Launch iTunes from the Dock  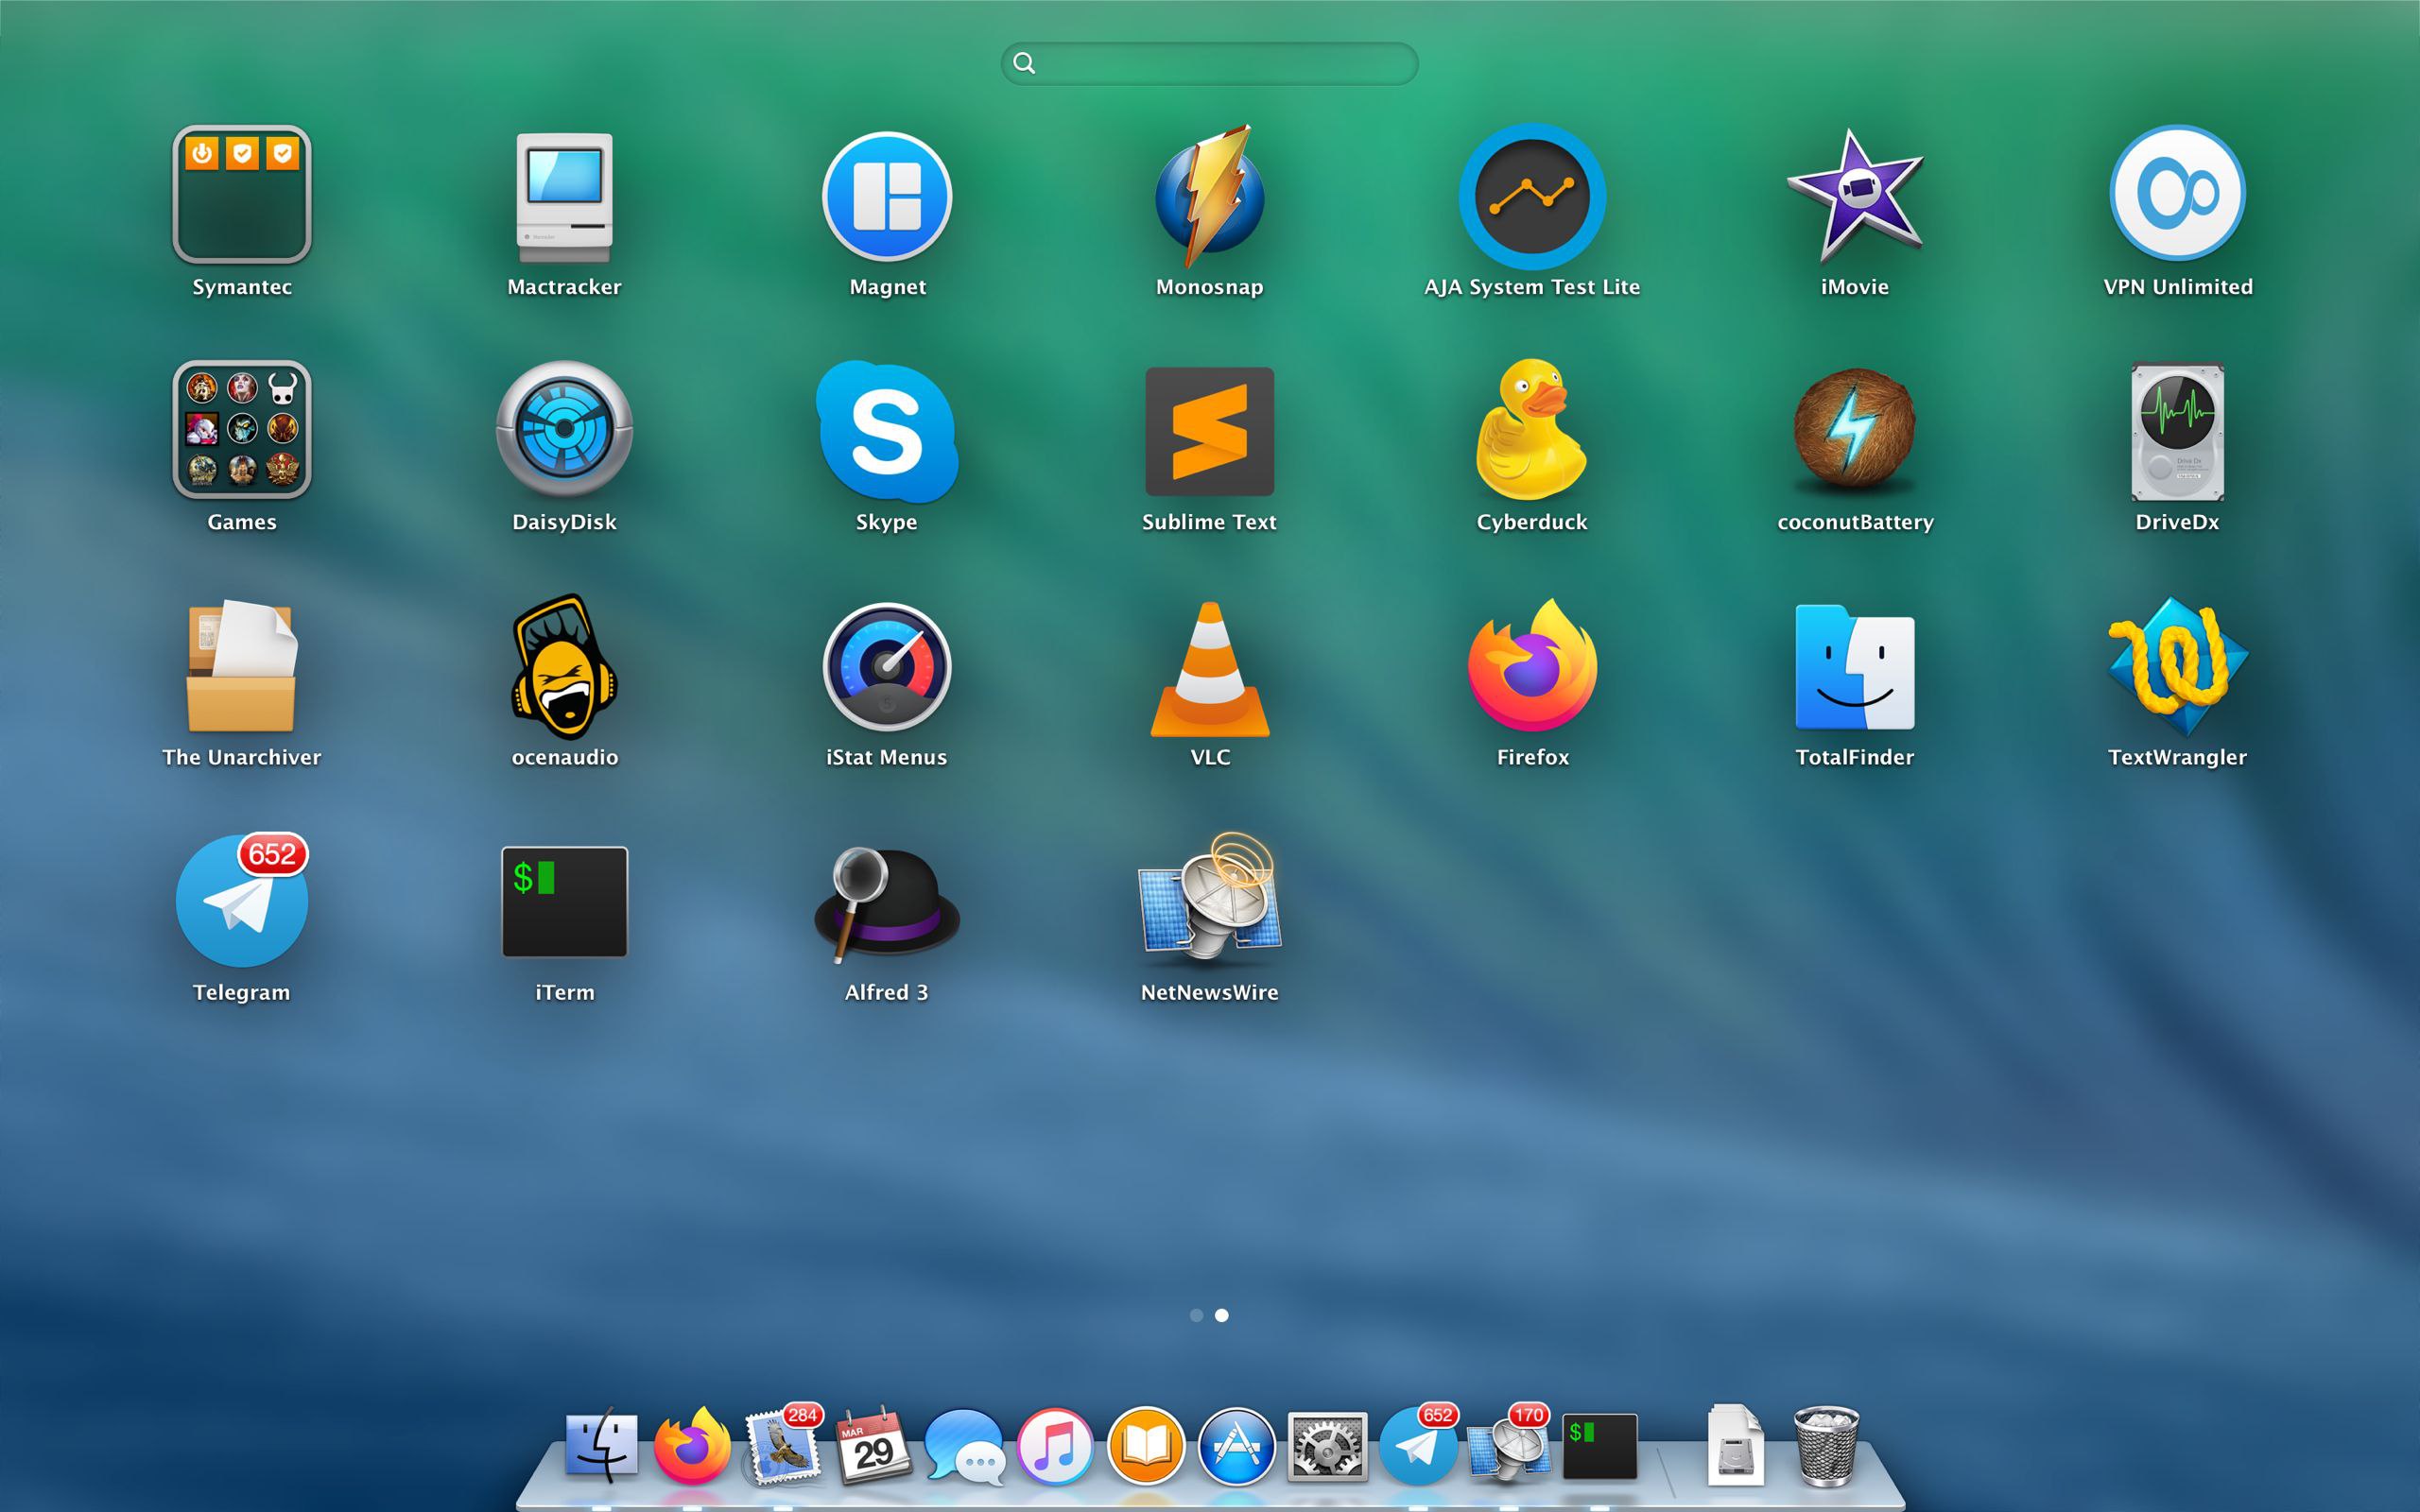pos(1055,1446)
